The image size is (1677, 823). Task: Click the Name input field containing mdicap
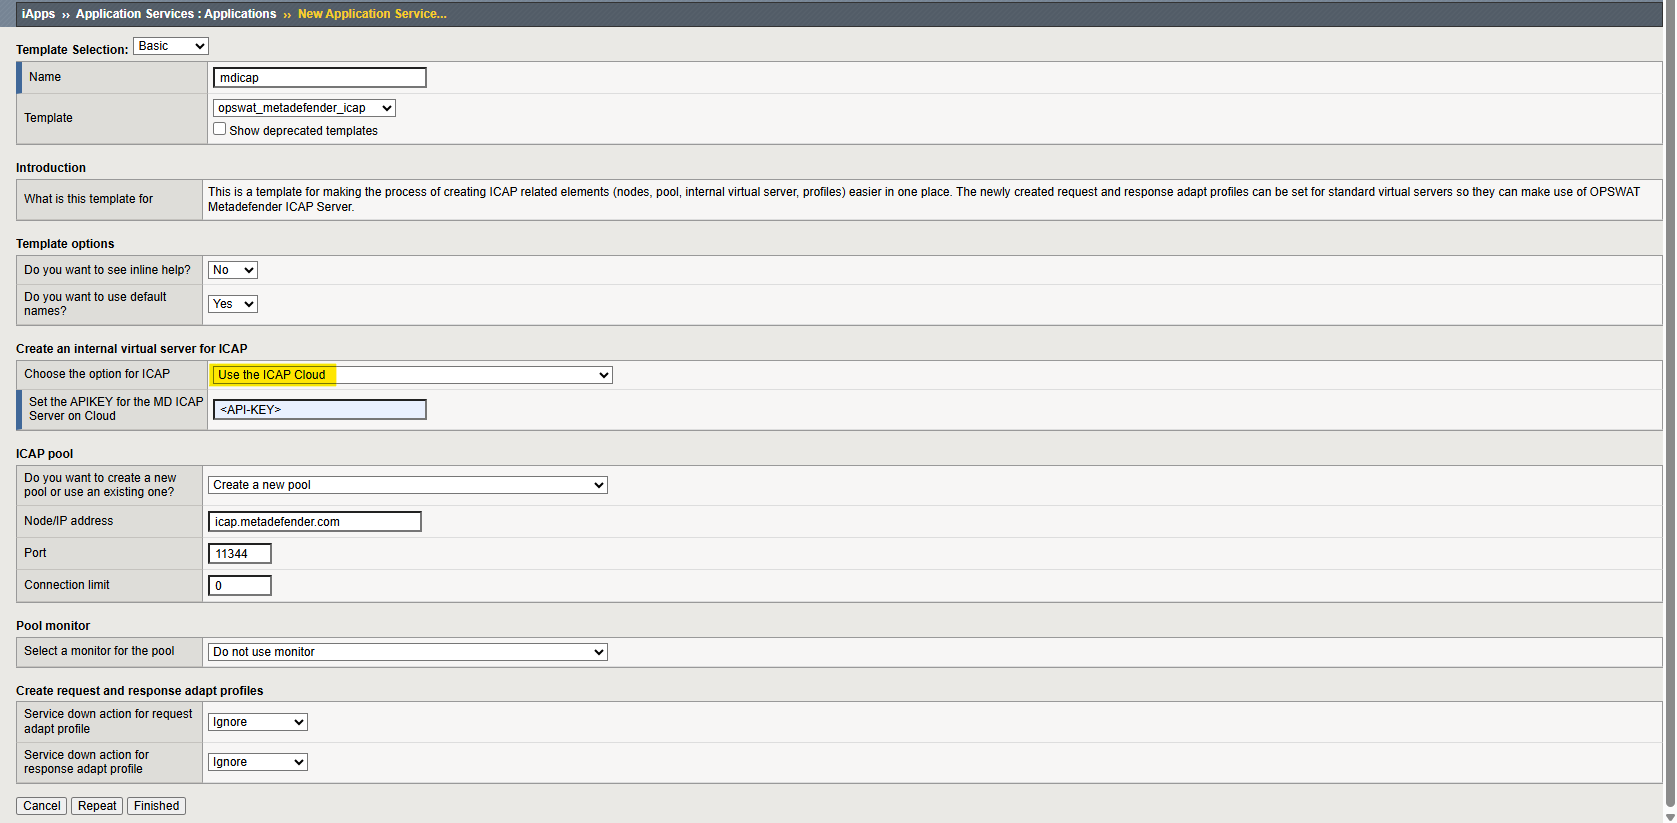[x=319, y=78]
